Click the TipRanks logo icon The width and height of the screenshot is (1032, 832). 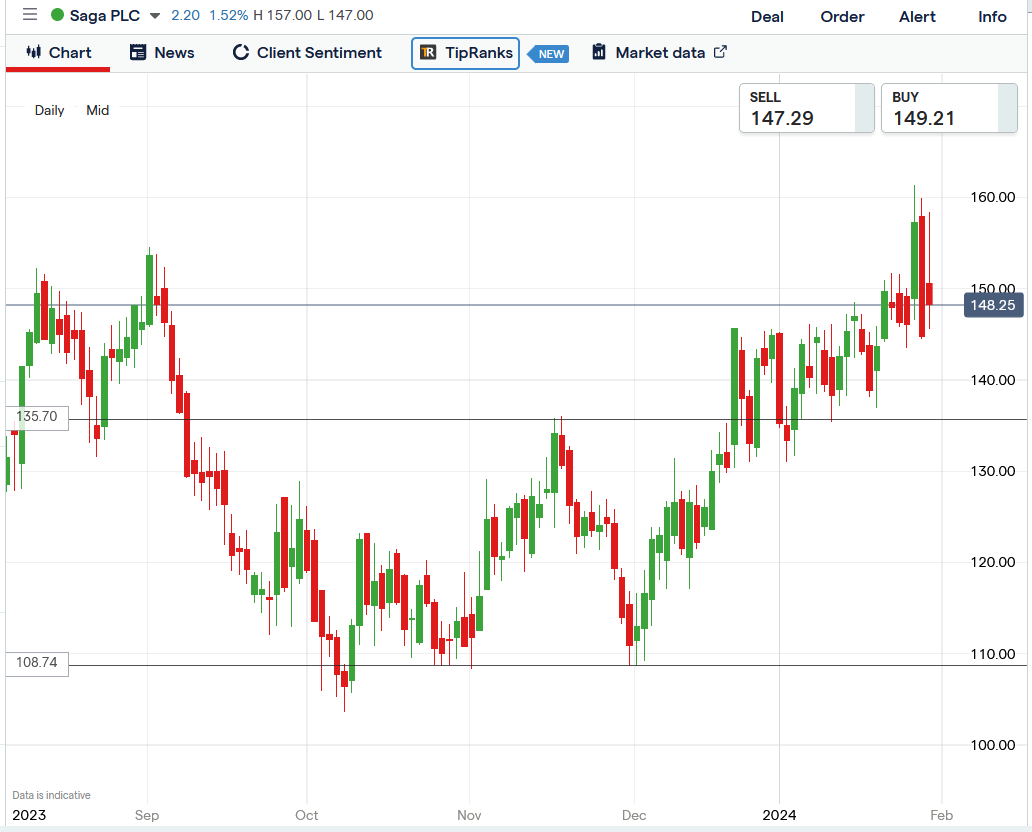tap(428, 53)
